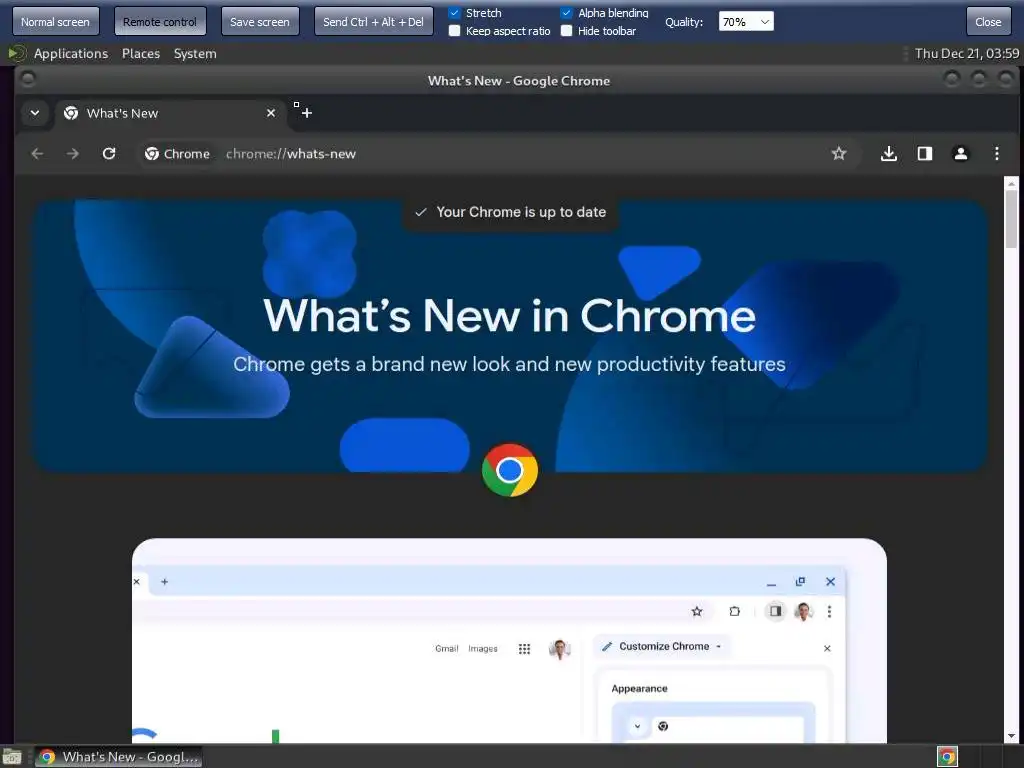Click the profile avatar in preview toolbar

pyautogui.click(x=803, y=611)
